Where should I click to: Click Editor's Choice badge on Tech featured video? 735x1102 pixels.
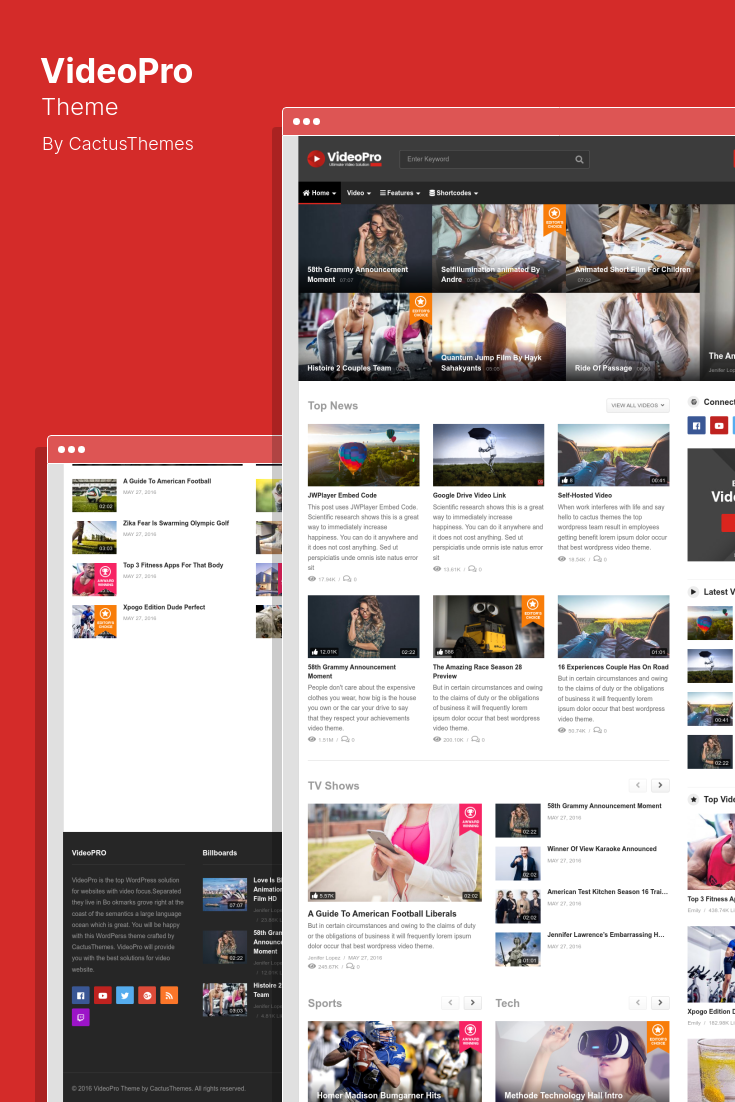click(658, 1036)
